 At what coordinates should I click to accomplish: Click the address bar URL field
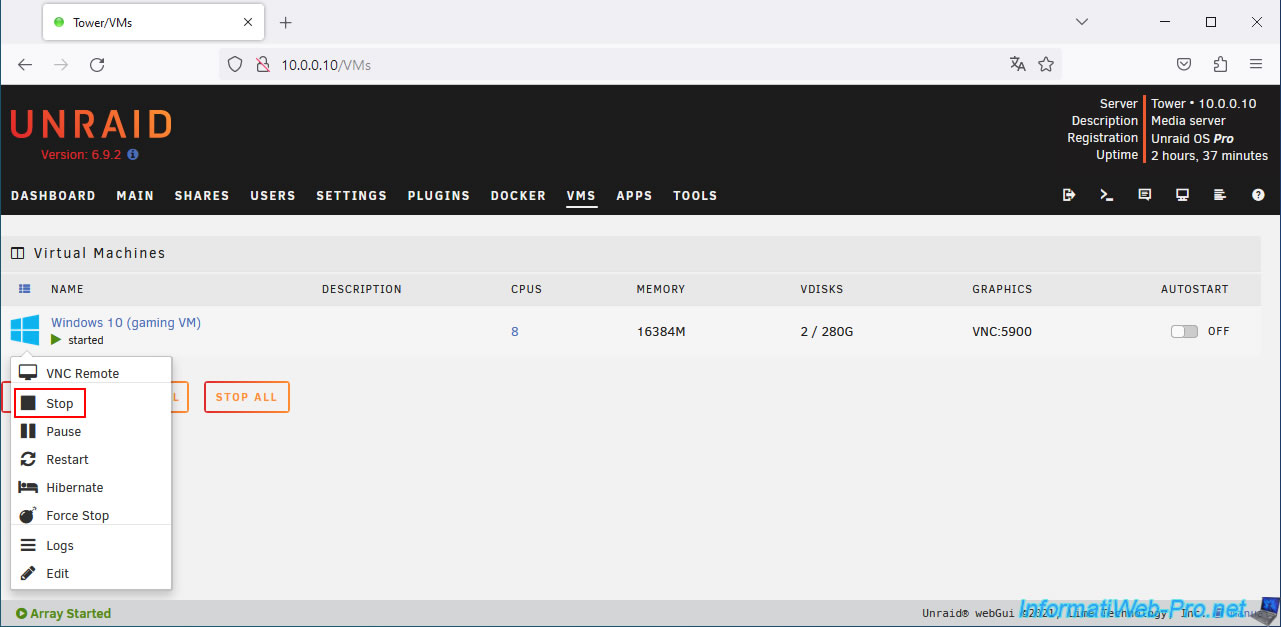click(x=640, y=64)
